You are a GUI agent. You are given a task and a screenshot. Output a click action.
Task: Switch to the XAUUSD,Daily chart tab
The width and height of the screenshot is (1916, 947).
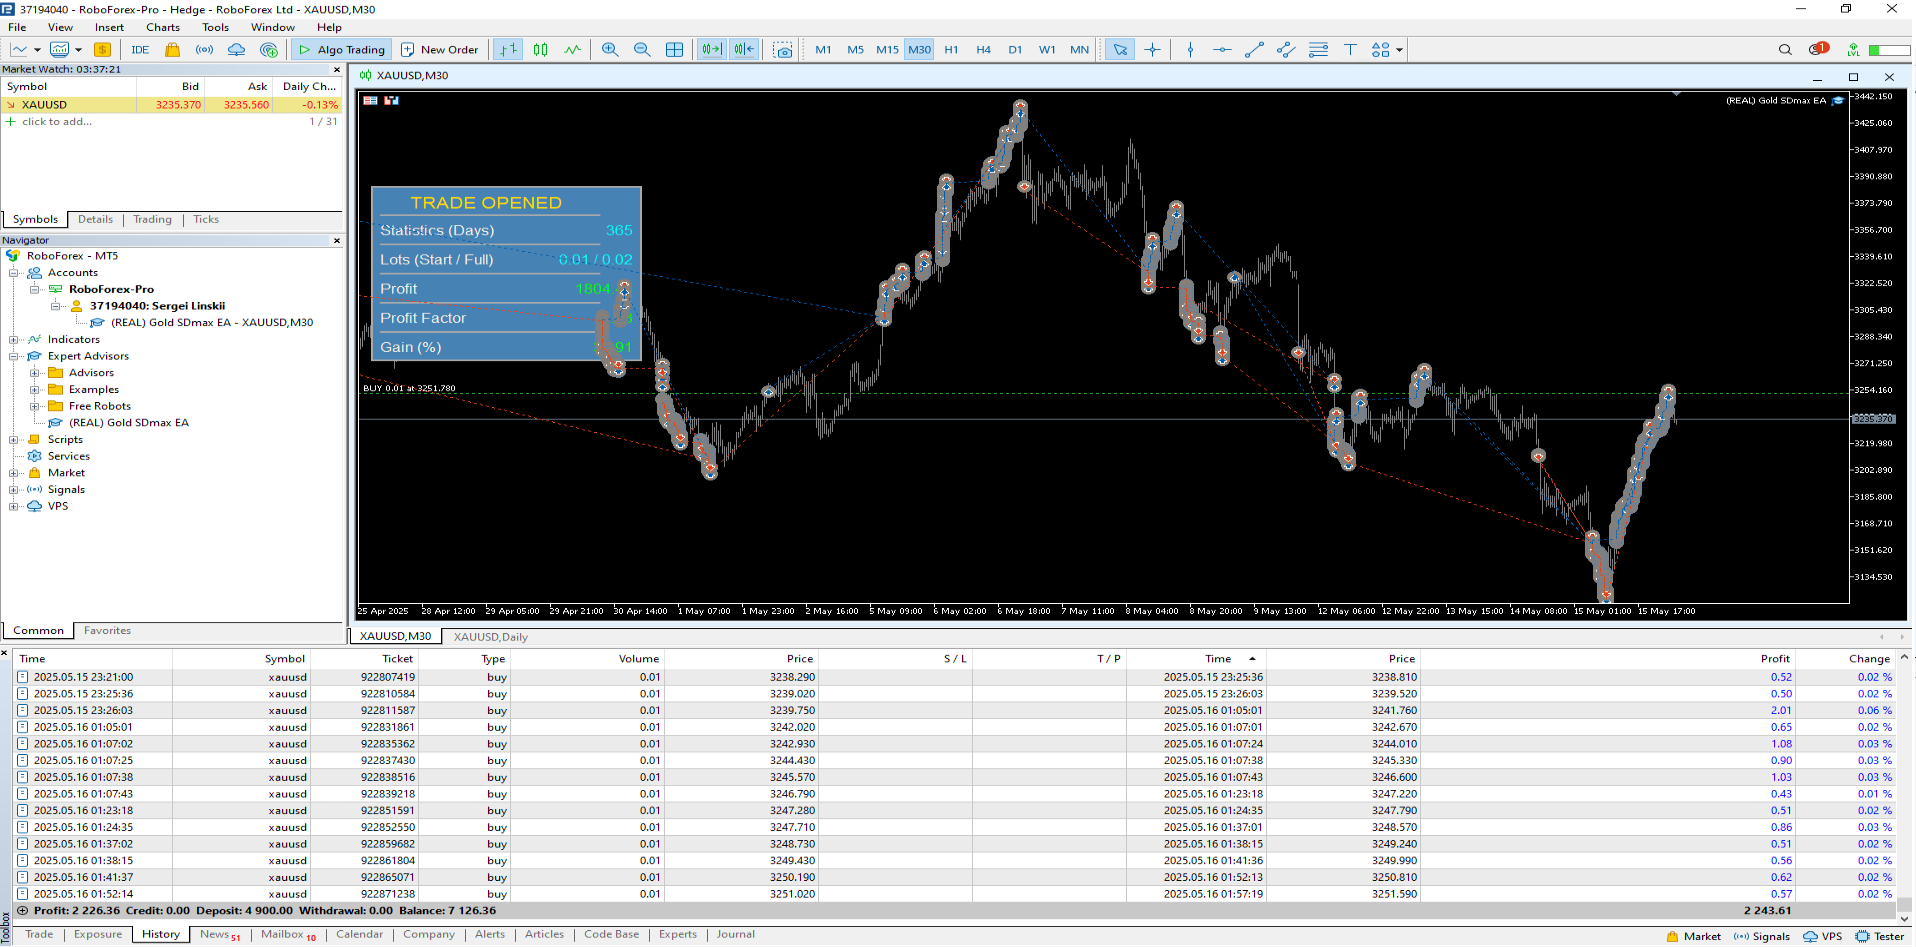click(490, 636)
